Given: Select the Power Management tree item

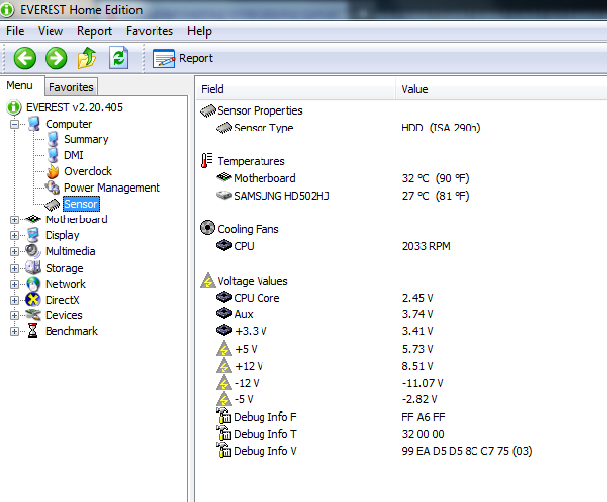Looking at the screenshot, I should (111, 188).
